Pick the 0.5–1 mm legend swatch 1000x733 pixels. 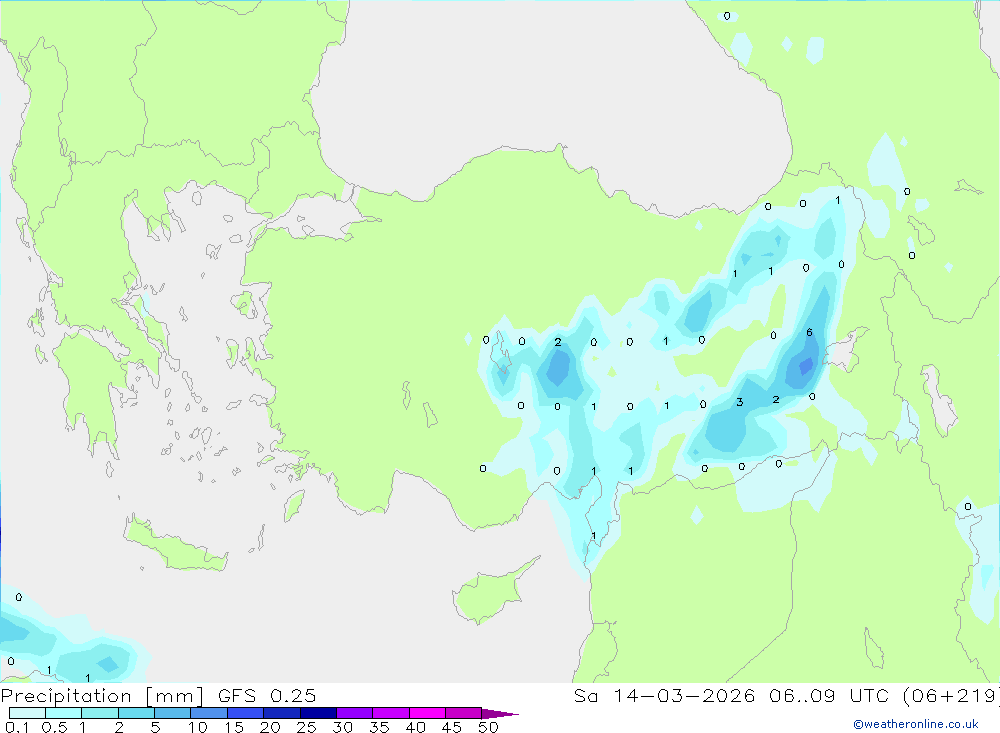[63, 713]
